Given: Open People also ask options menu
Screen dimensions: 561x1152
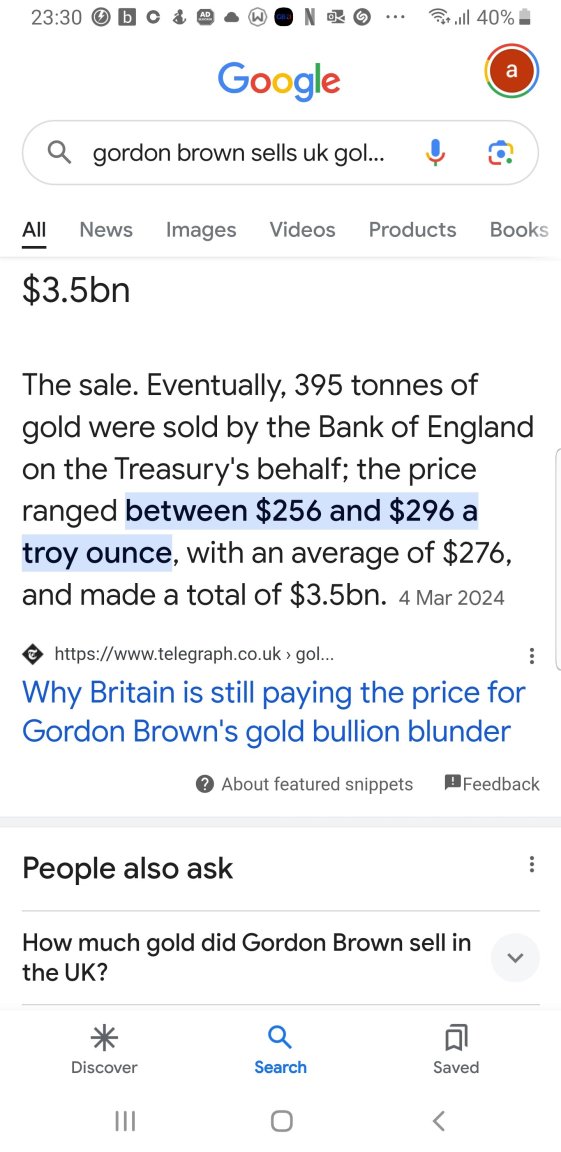Looking at the screenshot, I should coord(532,864).
